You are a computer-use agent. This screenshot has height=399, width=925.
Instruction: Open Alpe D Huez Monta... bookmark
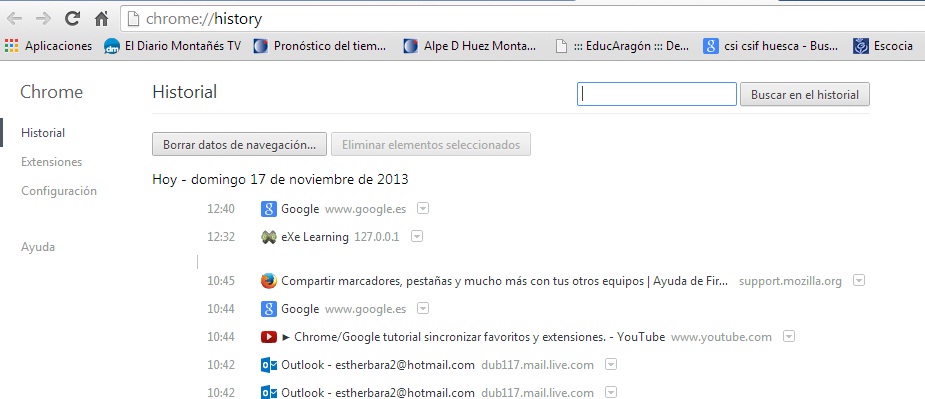[470, 45]
